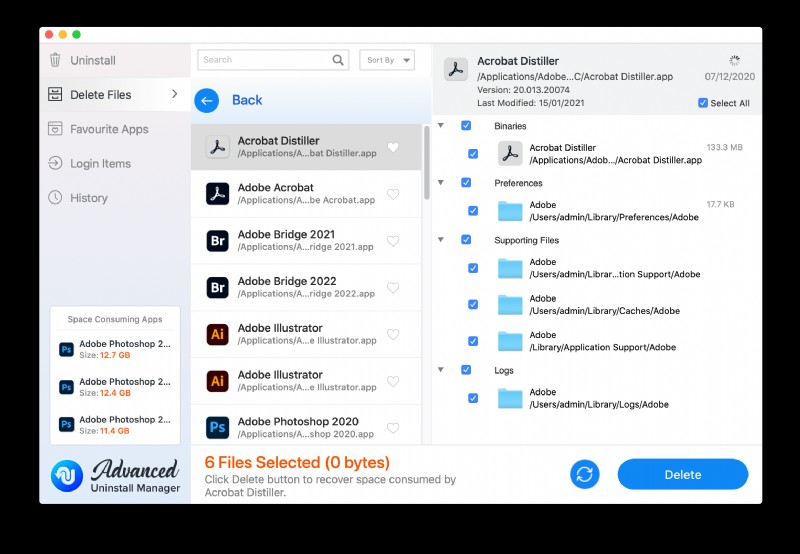The image size is (800, 554).
Task: Open the Uninstall sidebar section
Action: click(92, 61)
